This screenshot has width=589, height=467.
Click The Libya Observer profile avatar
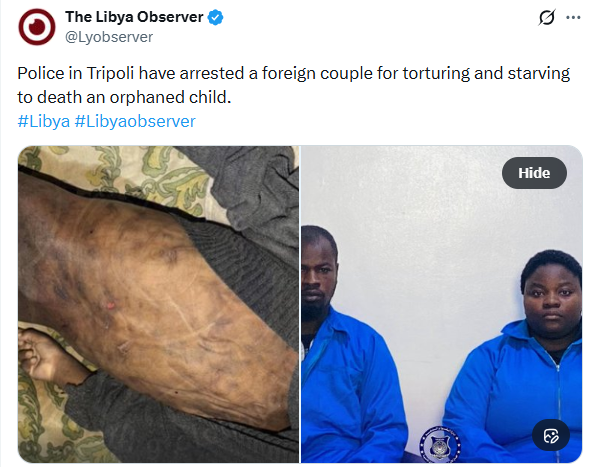[37, 27]
